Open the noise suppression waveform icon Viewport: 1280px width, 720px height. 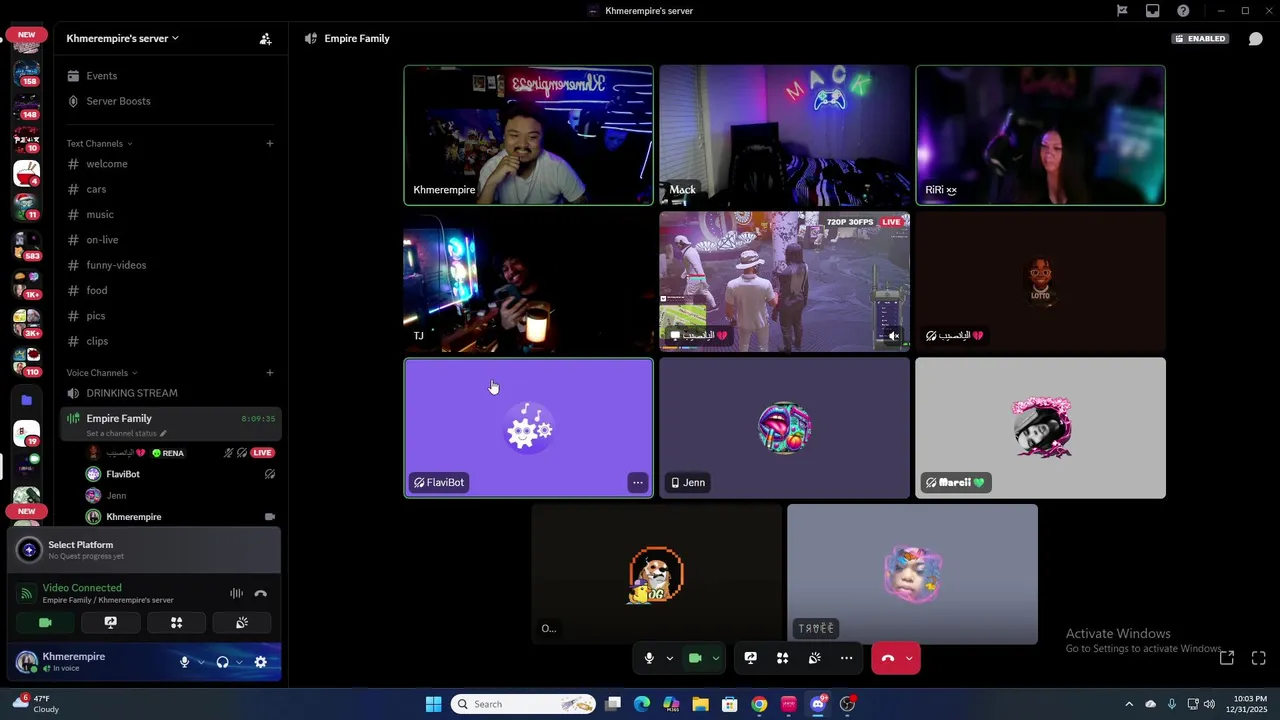click(236, 594)
